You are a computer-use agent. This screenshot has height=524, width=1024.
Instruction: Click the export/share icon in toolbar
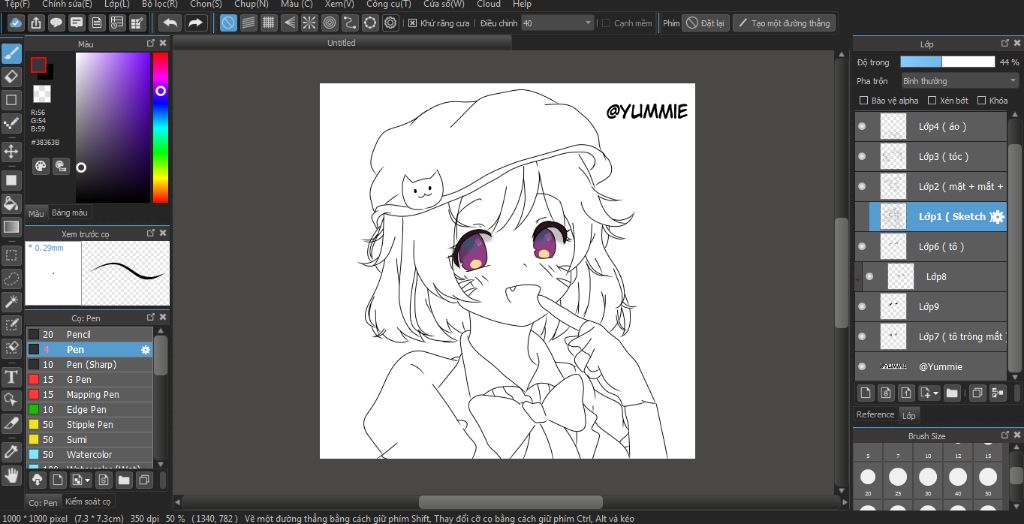tap(36, 23)
